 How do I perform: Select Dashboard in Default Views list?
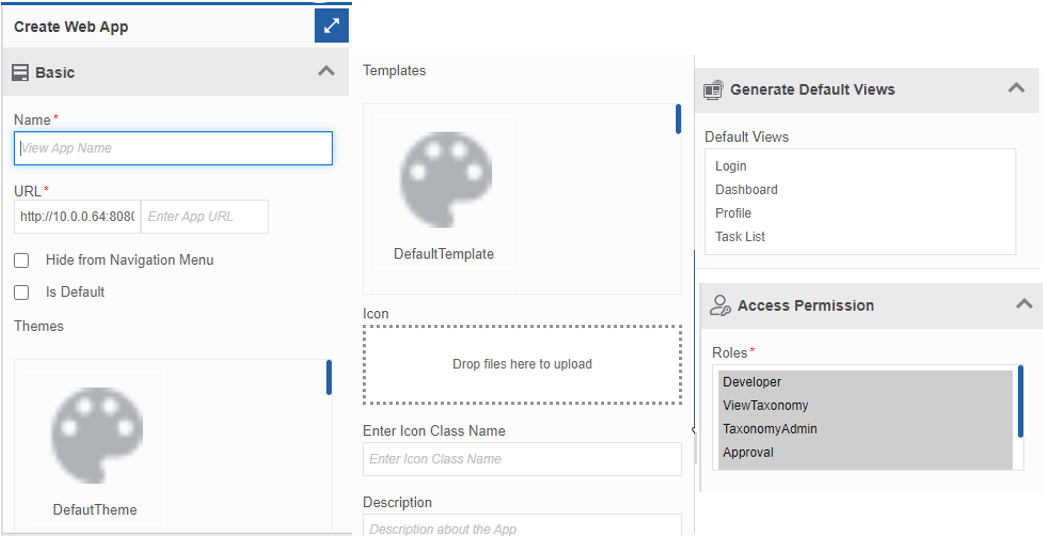point(746,190)
